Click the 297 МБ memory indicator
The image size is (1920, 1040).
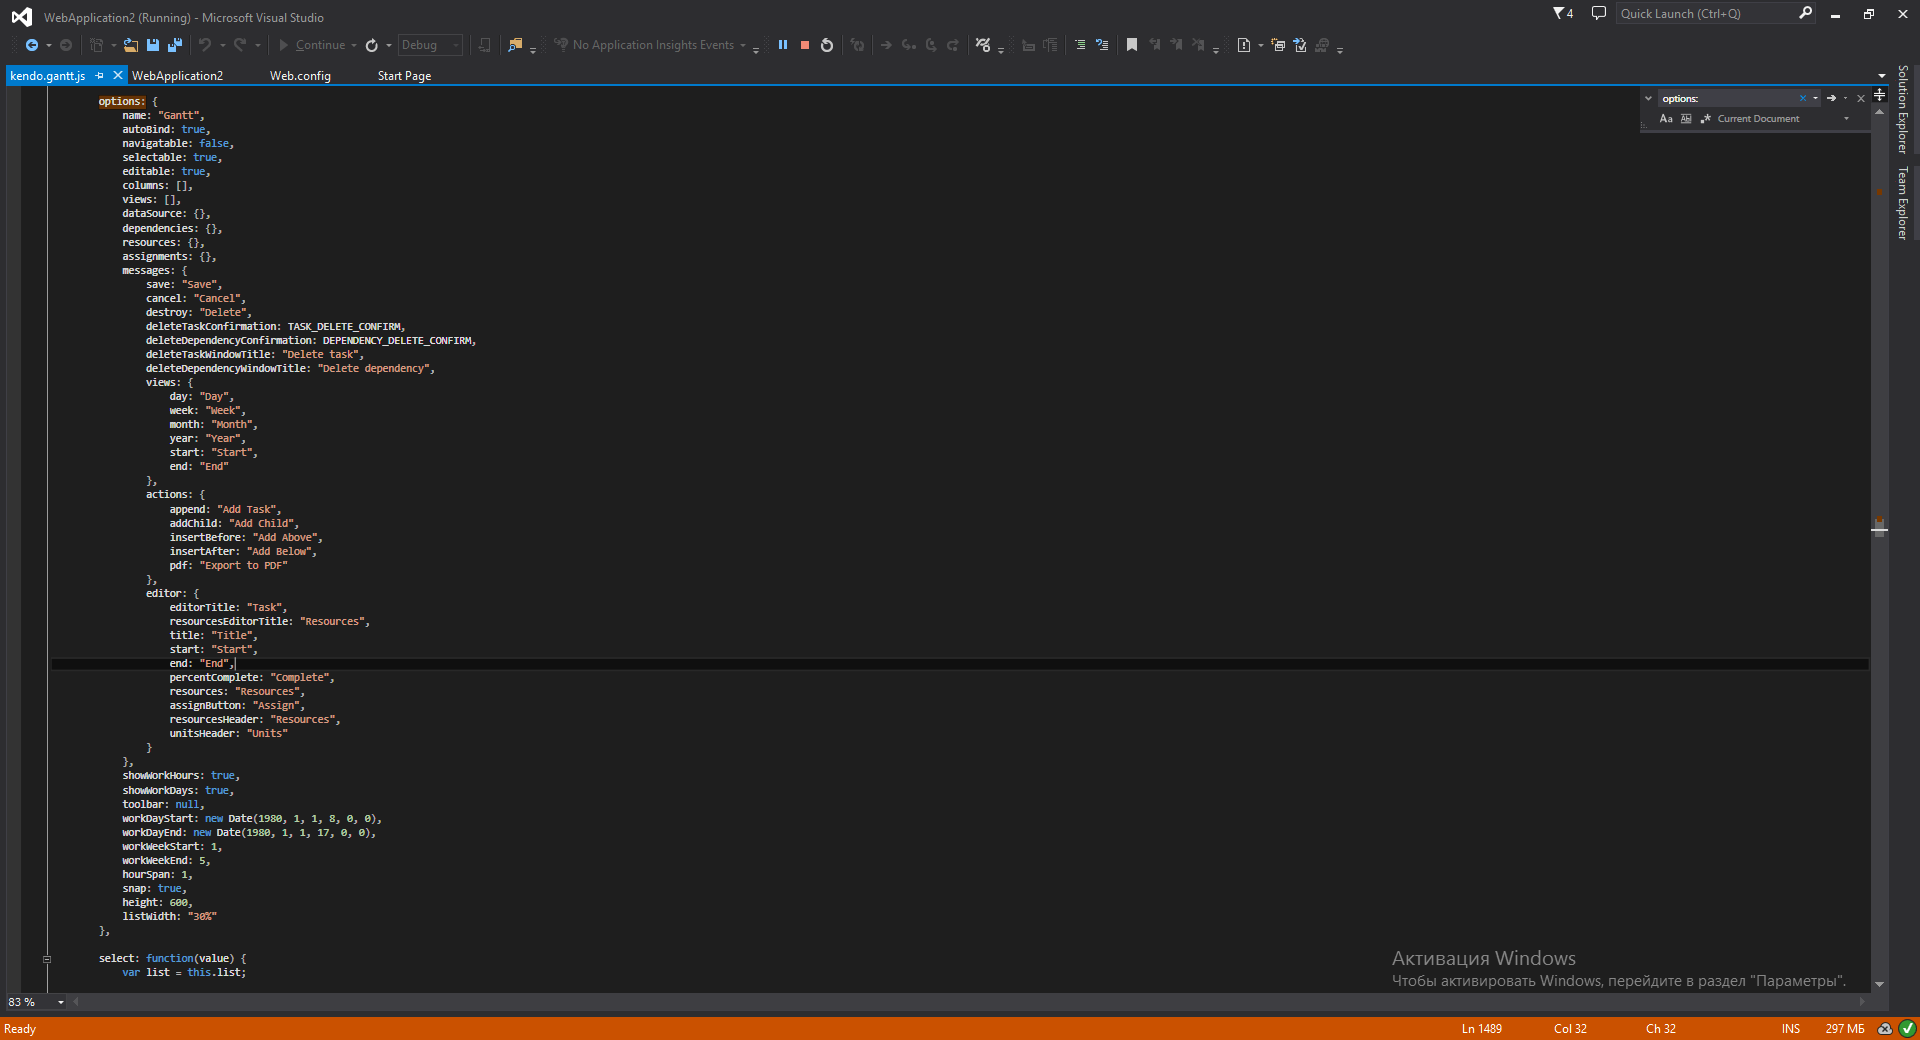pyautogui.click(x=1845, y=1028)
